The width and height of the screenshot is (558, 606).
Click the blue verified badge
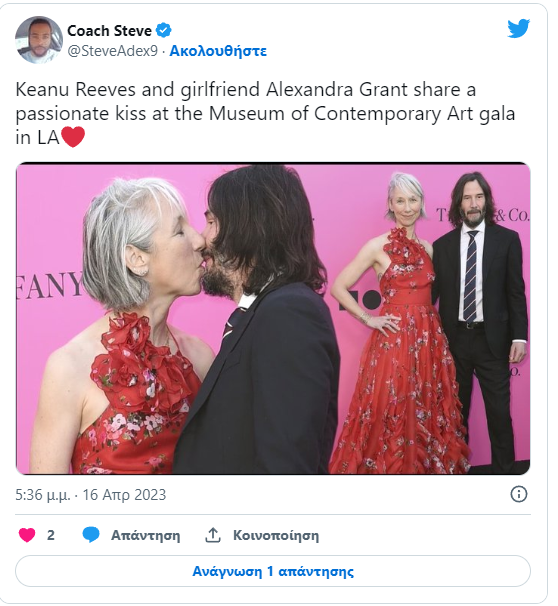(x=163, y=30)
